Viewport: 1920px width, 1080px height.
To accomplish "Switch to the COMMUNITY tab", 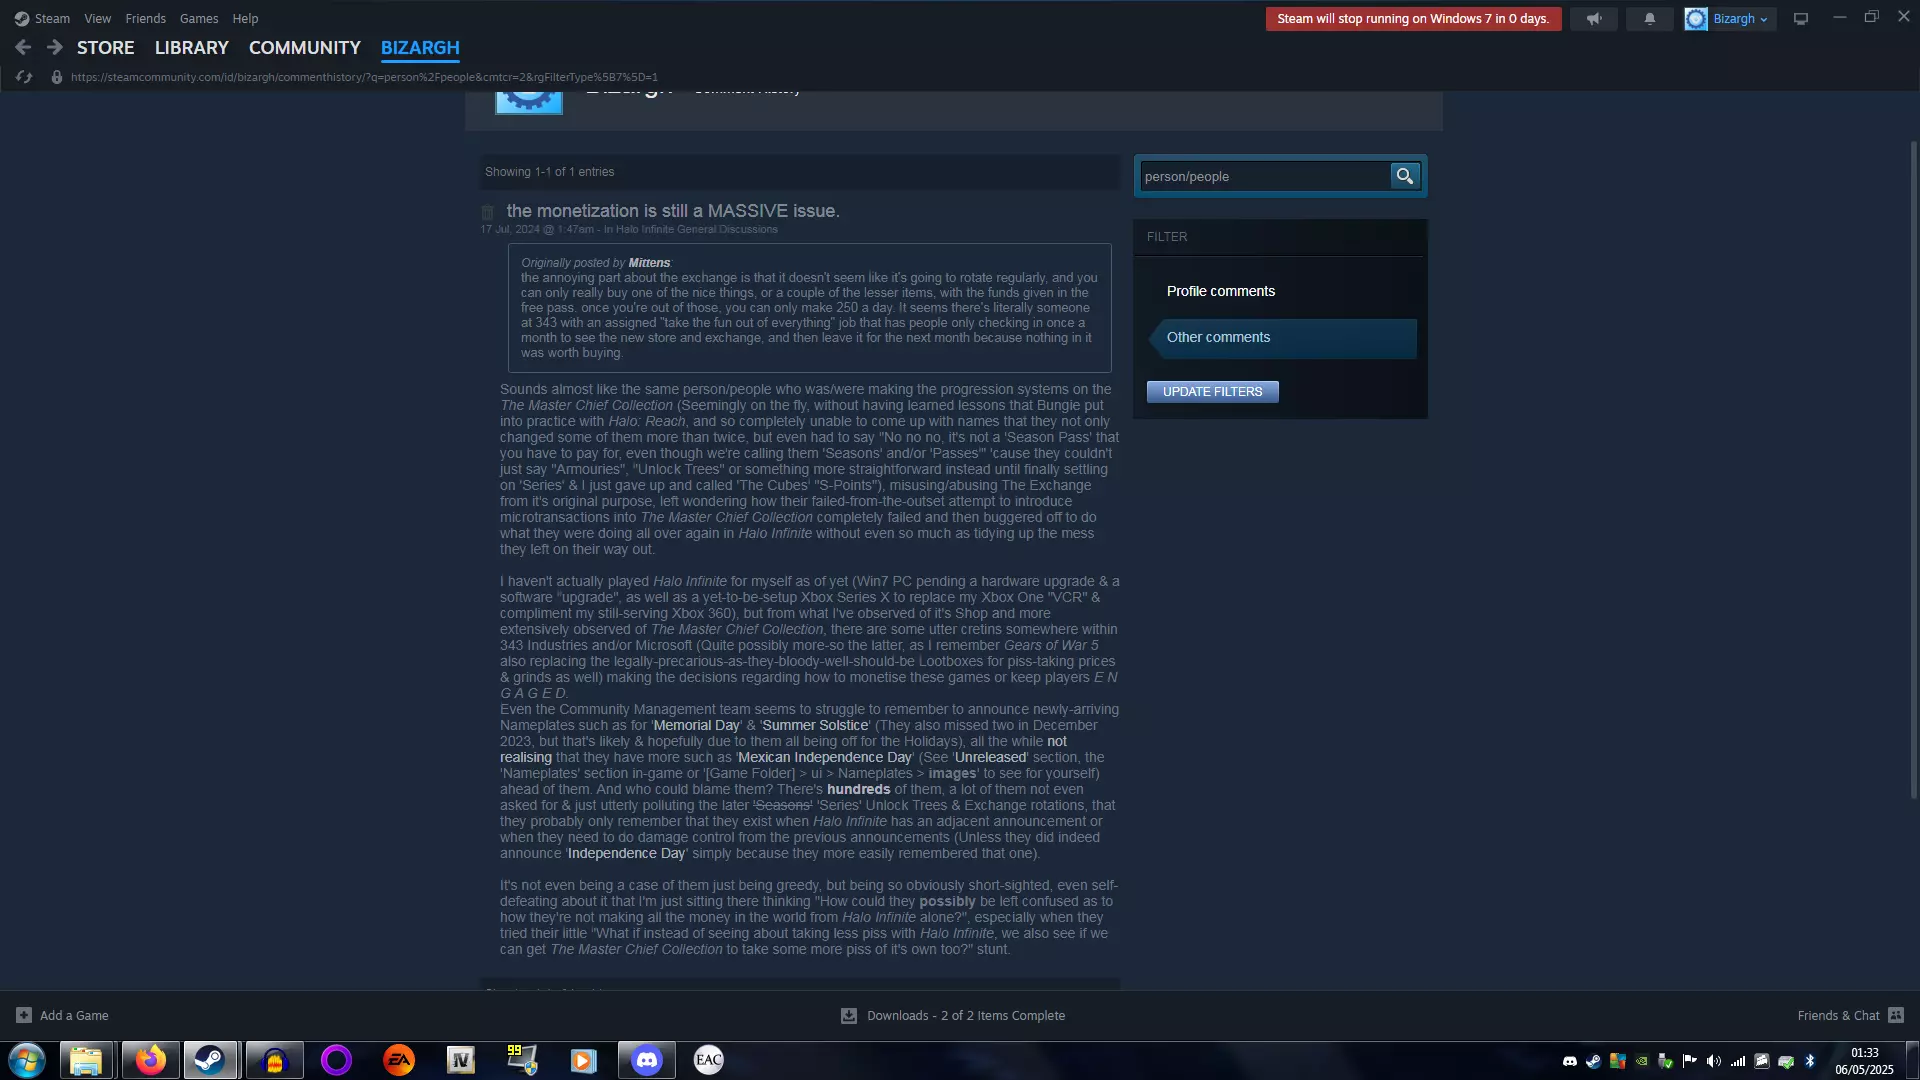I will 304,47.
